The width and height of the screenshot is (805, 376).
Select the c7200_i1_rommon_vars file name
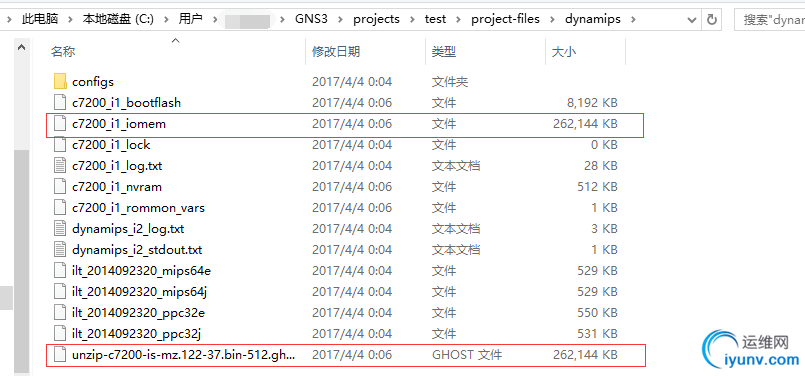pos(138,208)
